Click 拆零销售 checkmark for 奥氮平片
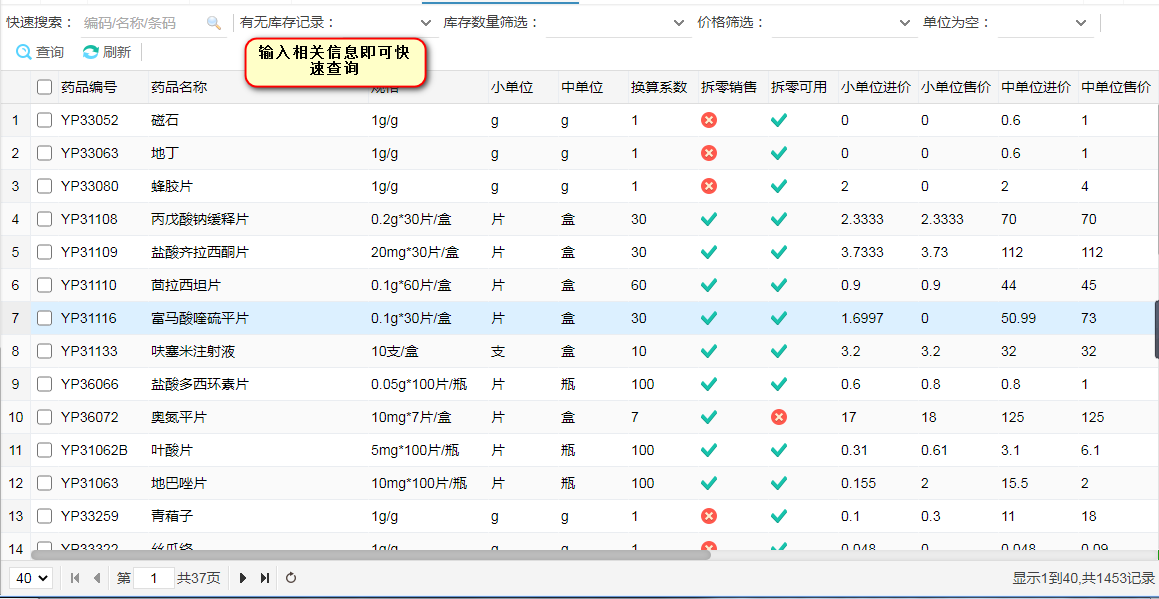The width and height of the screenshot is (1159, 599). pos(709,417)
